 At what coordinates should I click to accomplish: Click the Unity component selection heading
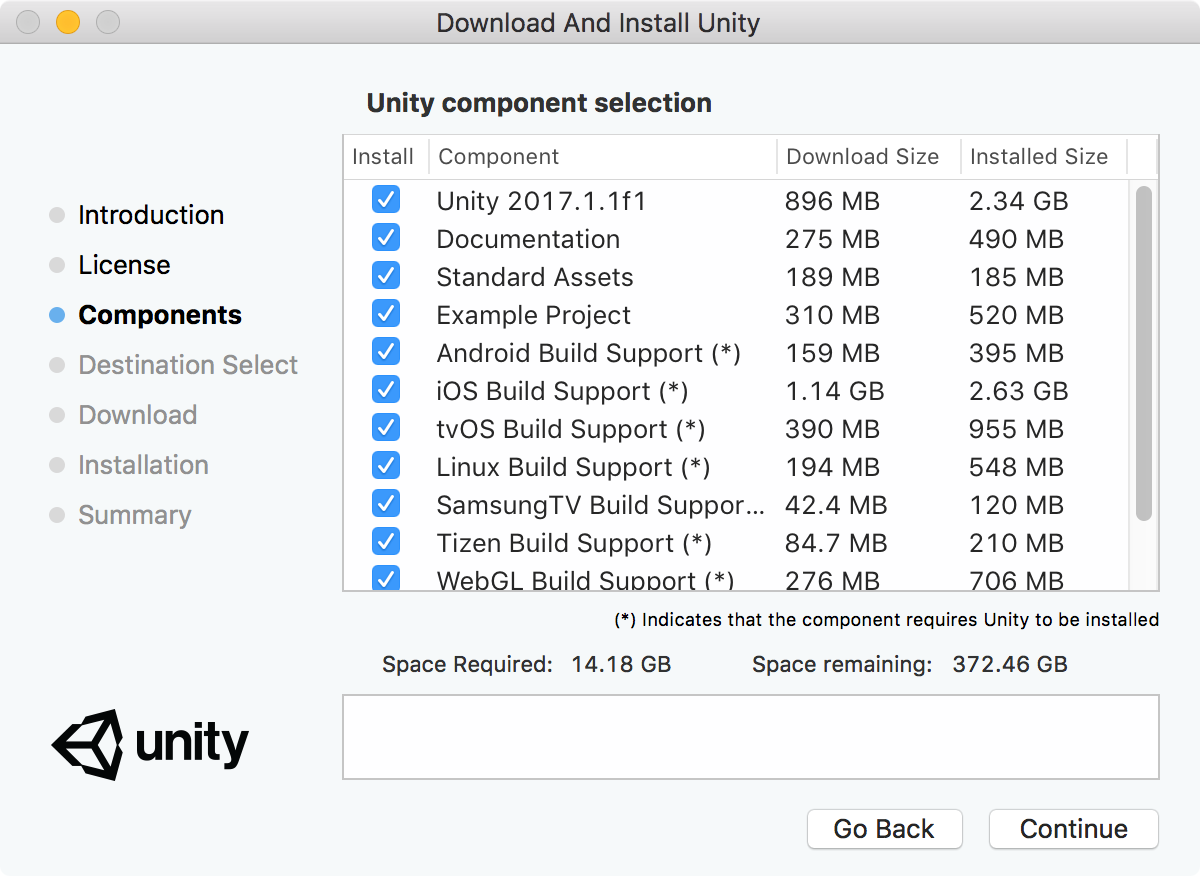click(539, 103)
